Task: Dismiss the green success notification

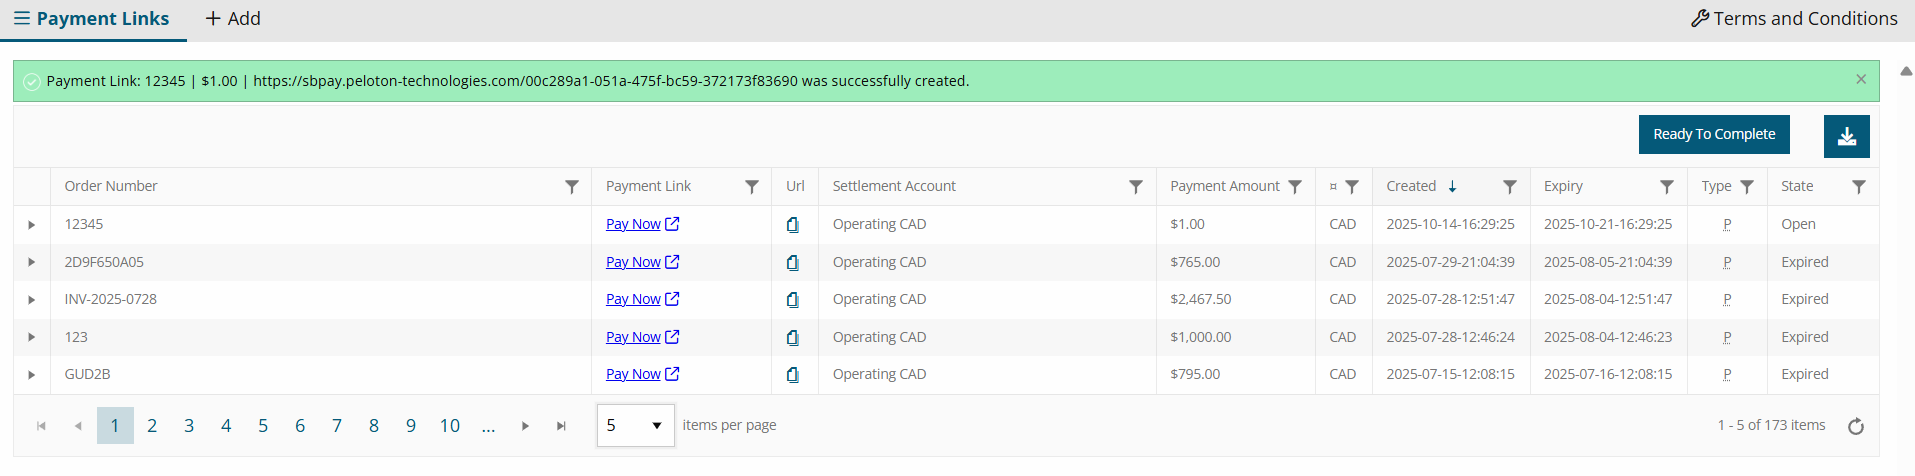Action: coord(1861,80)
